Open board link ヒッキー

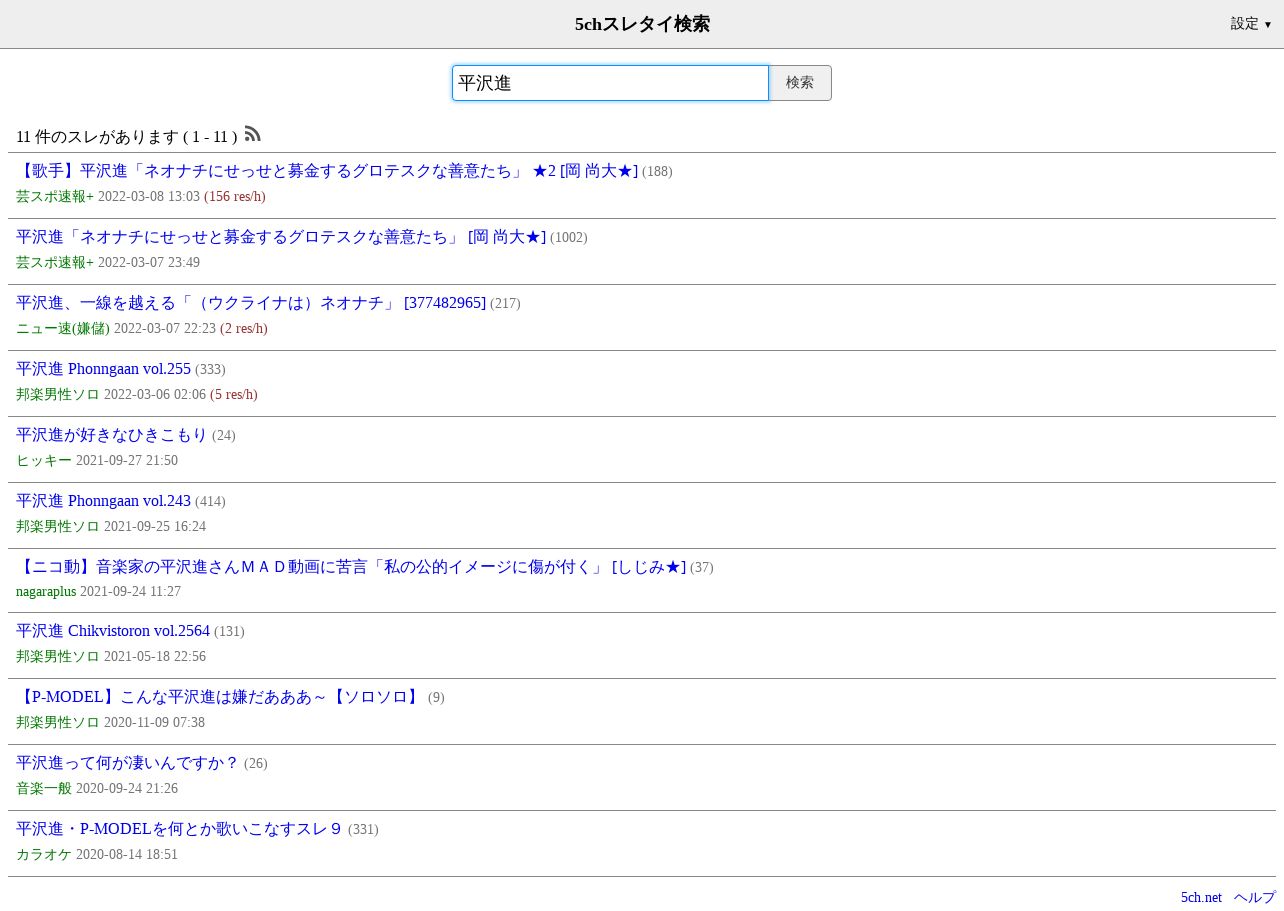[x=44, y=461]
